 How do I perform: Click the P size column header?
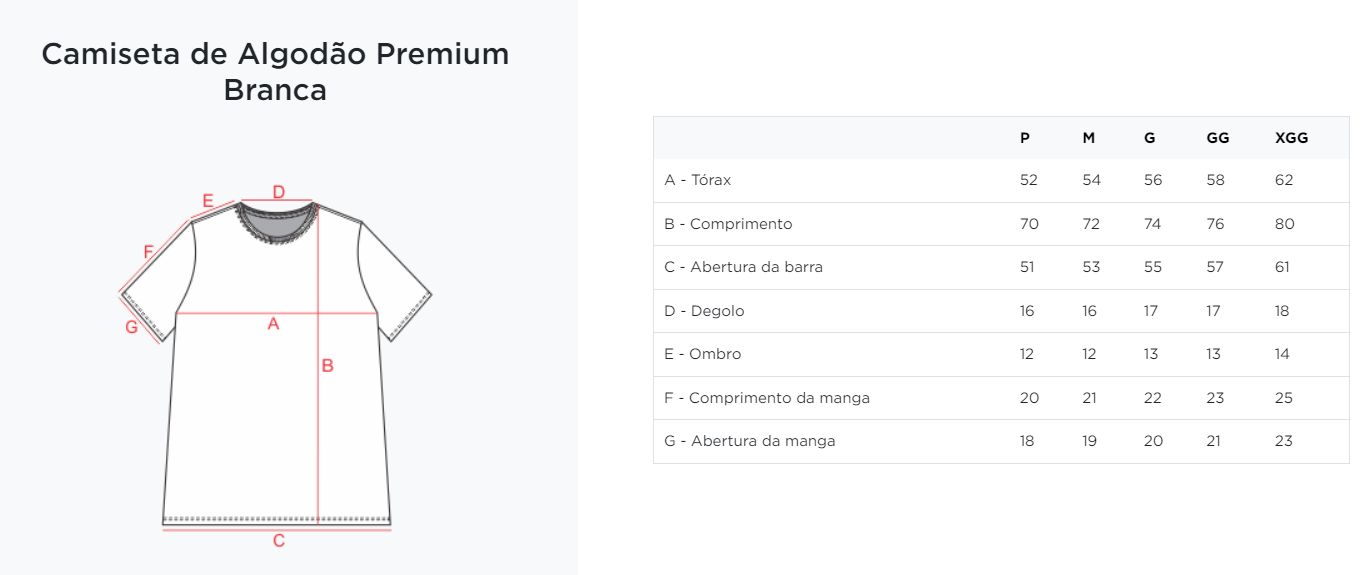pos(1025,138)
